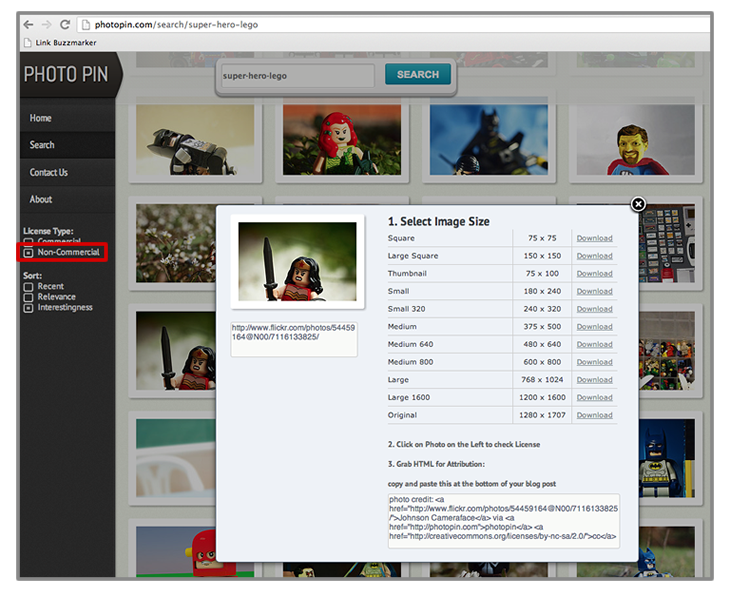Download the Large 768 x 1024 size
This screenshot has height=595, width=730.
pos(595,380)
